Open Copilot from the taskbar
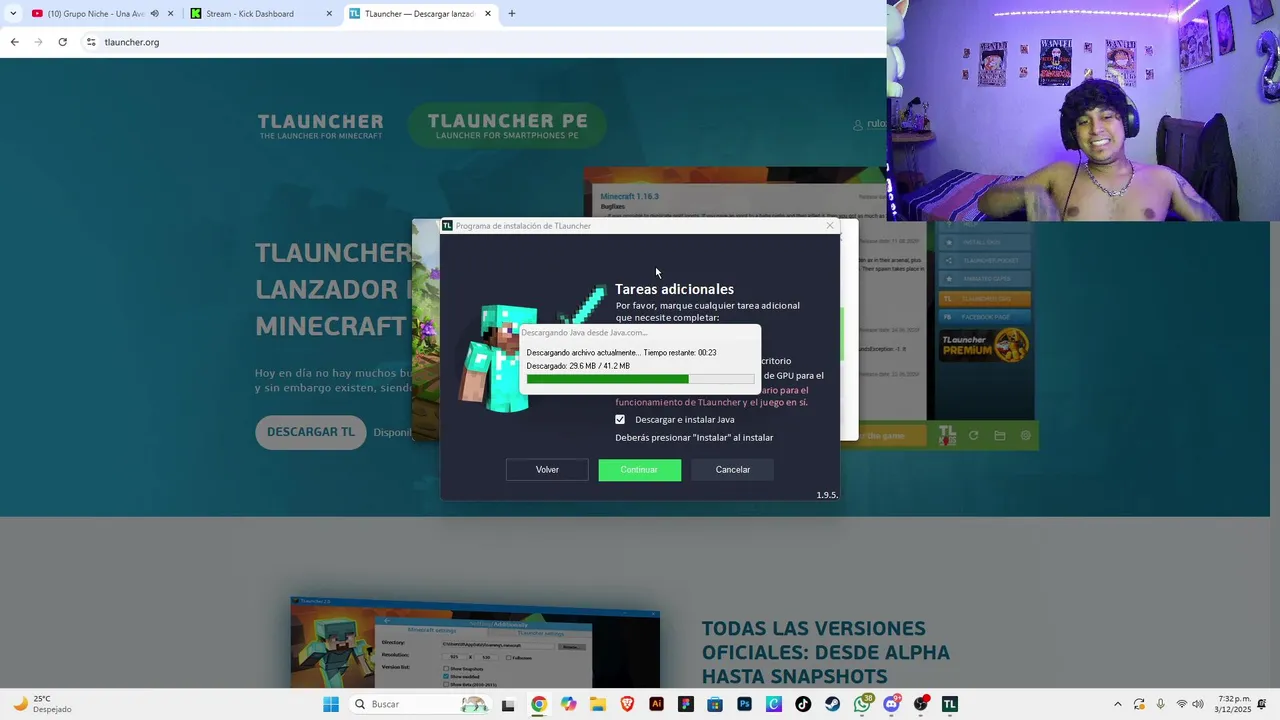Image resolution: width=1280 pixels, height=720 pixels. pos(568,704)
